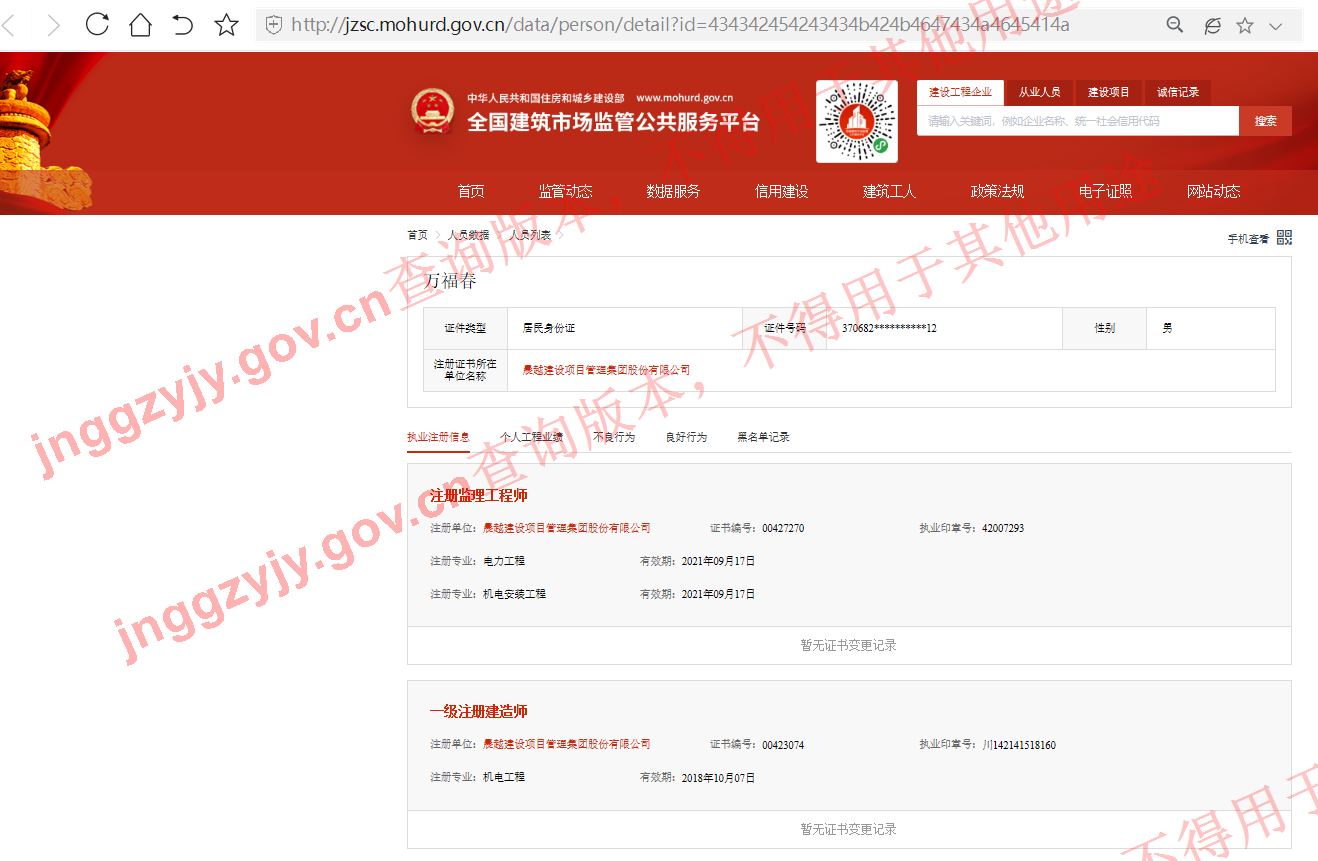This screenshot has width=1318, height=861.
Task: Select the 建设项目 search tab
Action: coord(1108,92)
